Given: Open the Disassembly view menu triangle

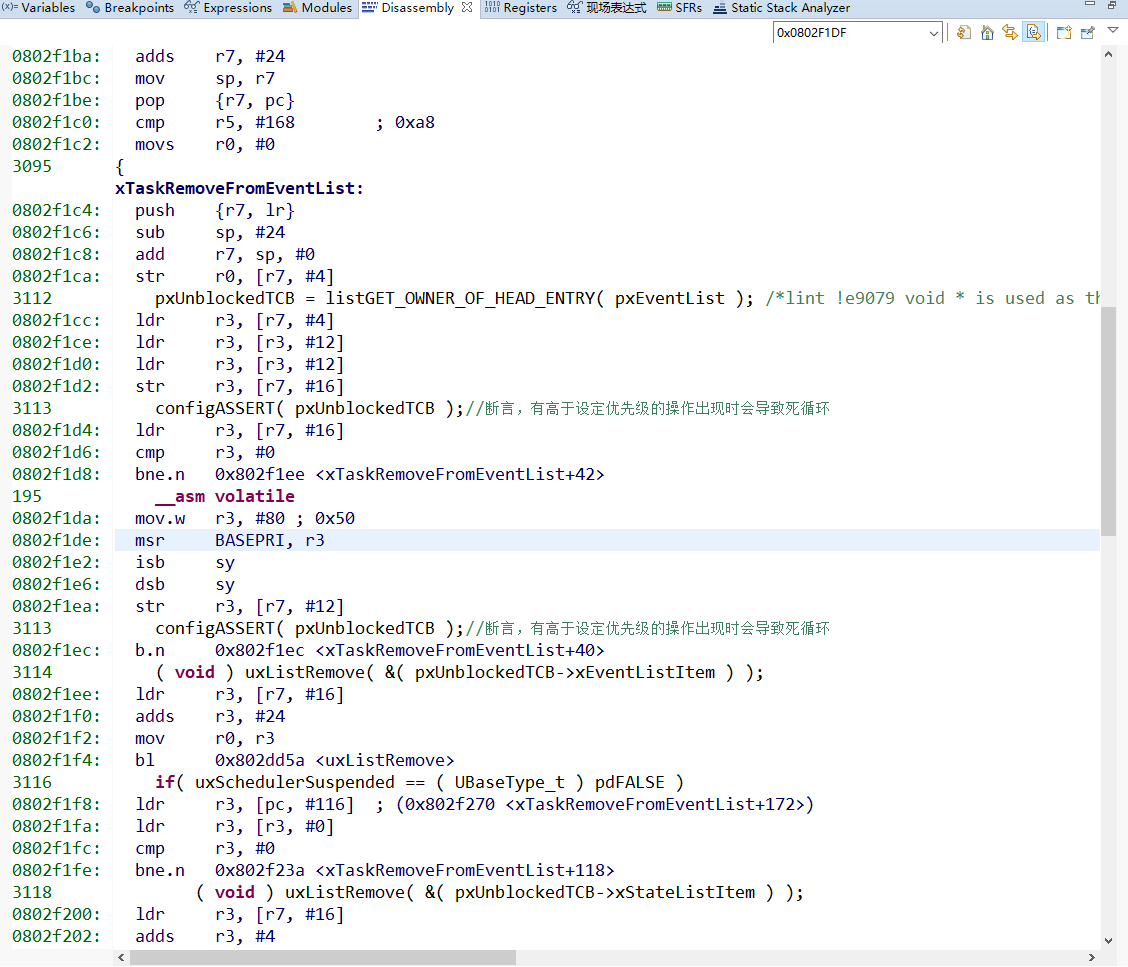Looking at the screenshot, I should click(x=1112, y=32).
